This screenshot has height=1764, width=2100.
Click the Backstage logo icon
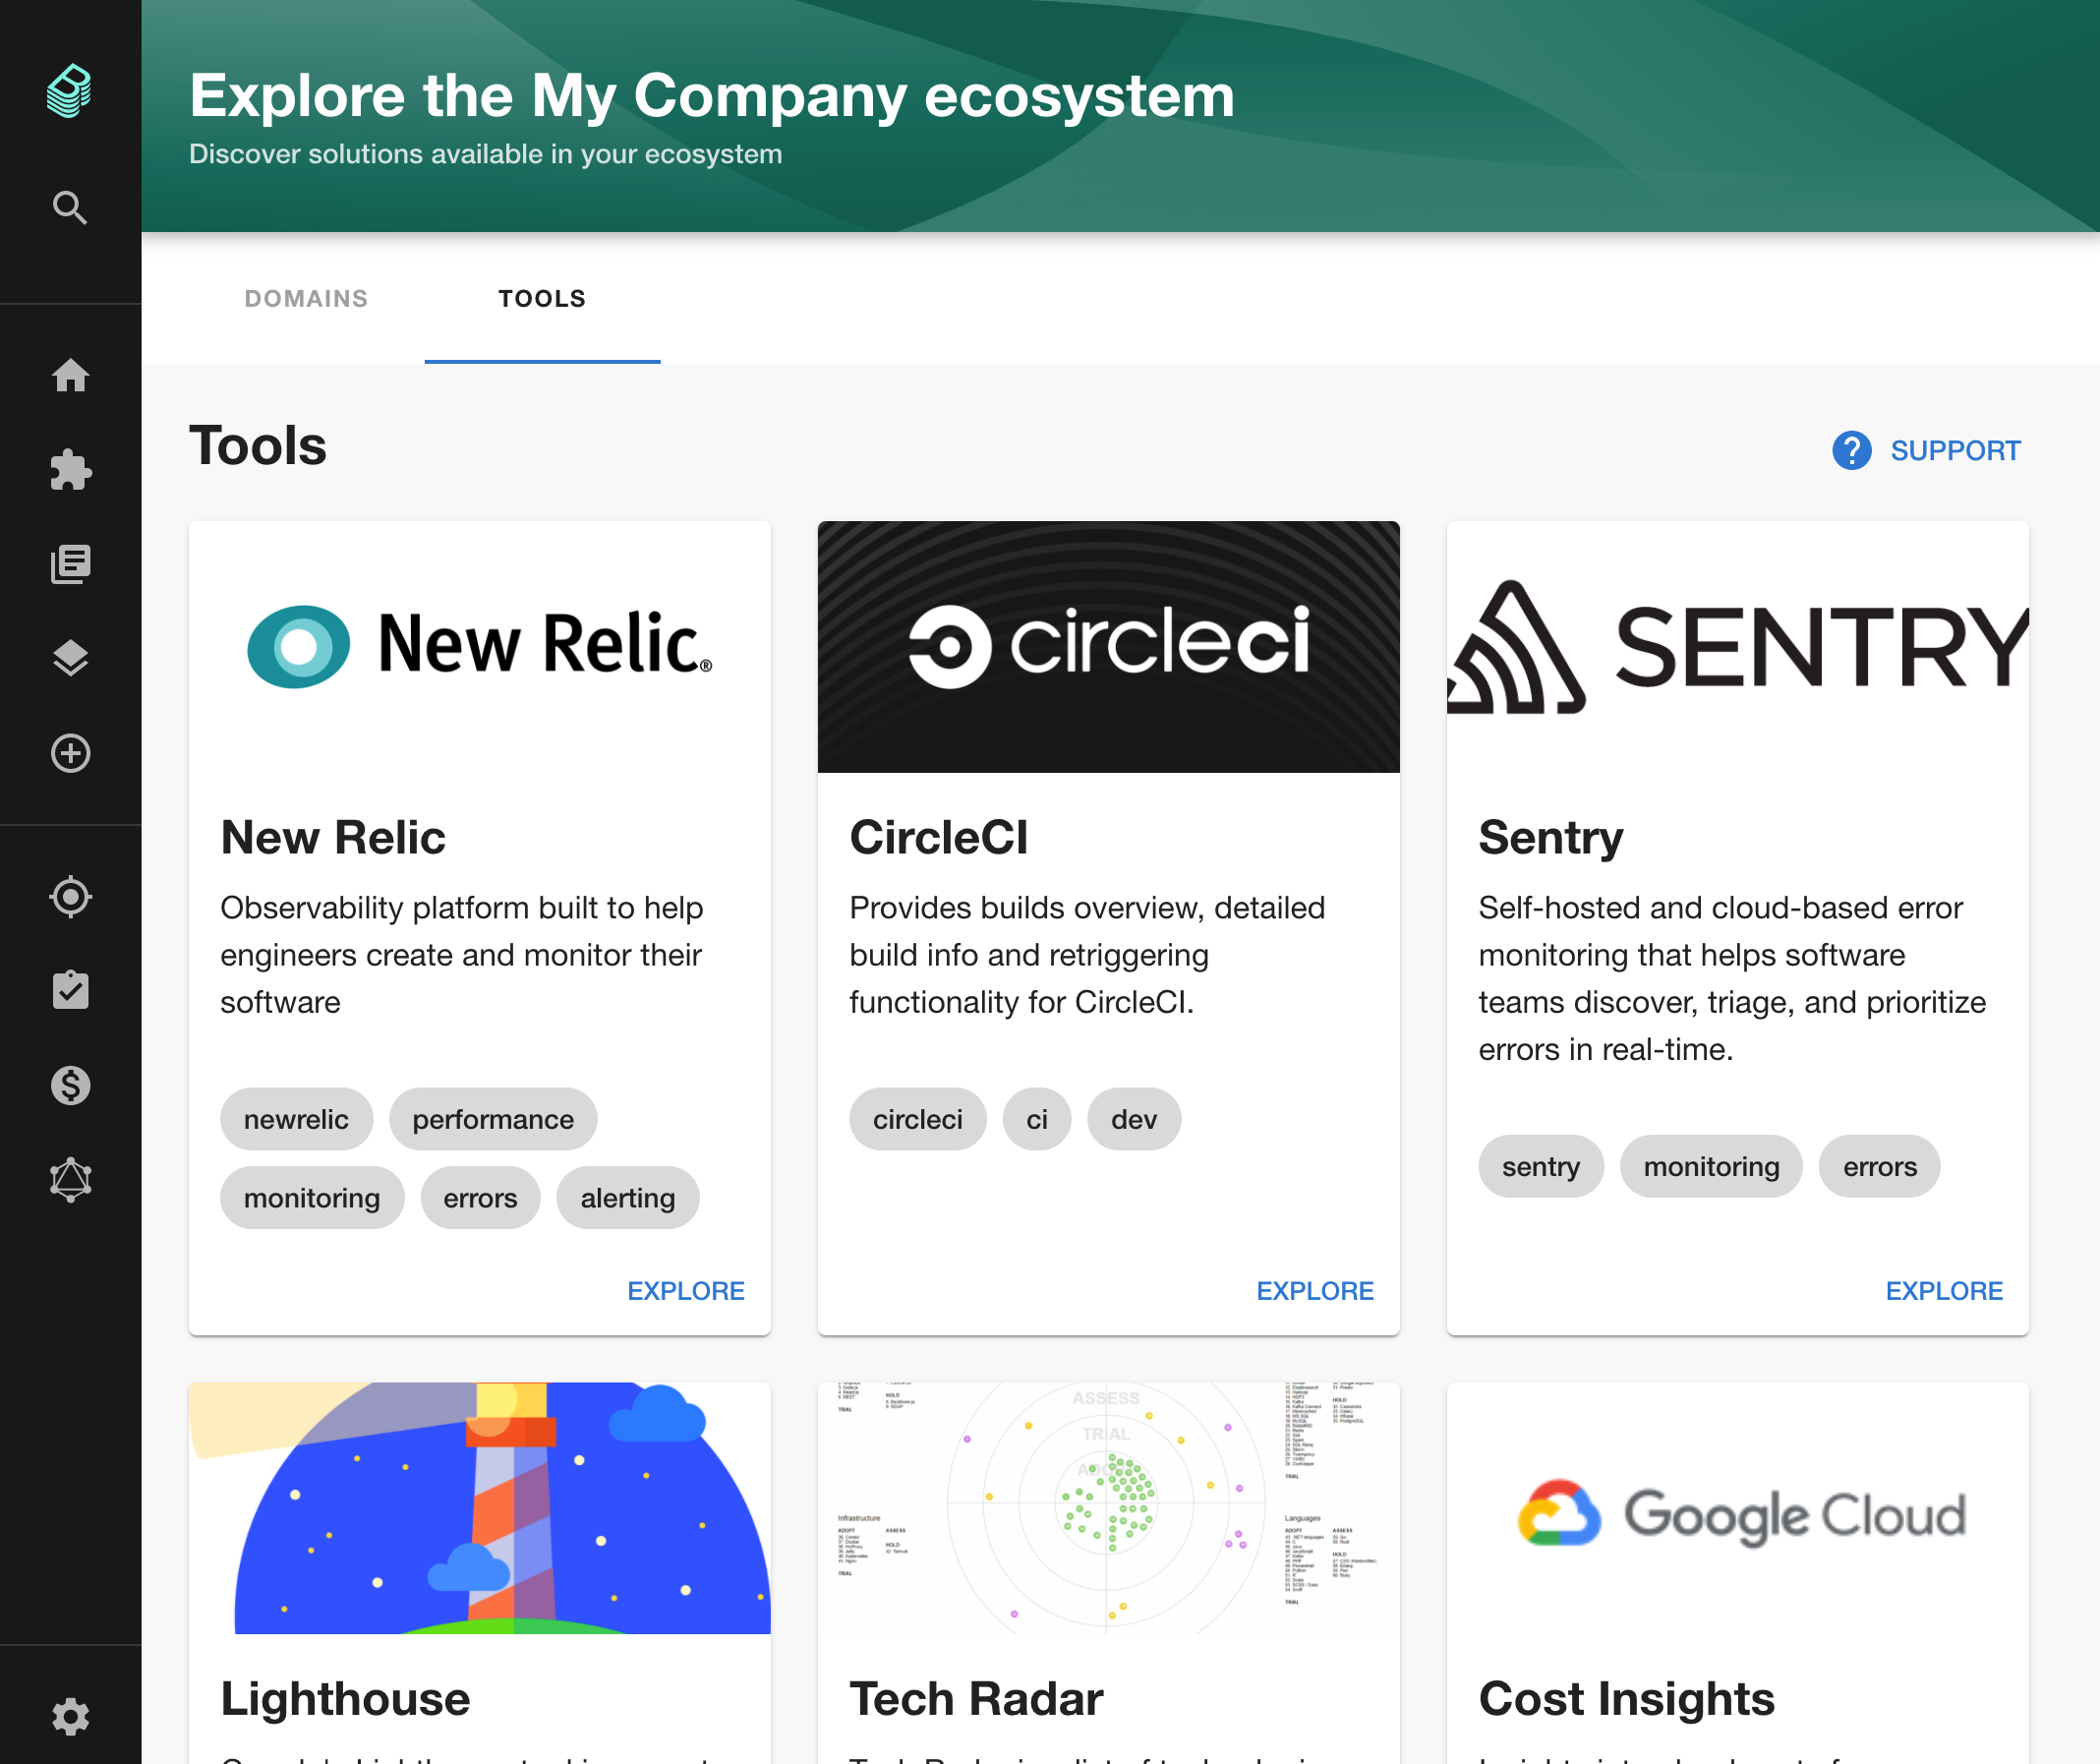pyautogui.click(x=70, y=91)
